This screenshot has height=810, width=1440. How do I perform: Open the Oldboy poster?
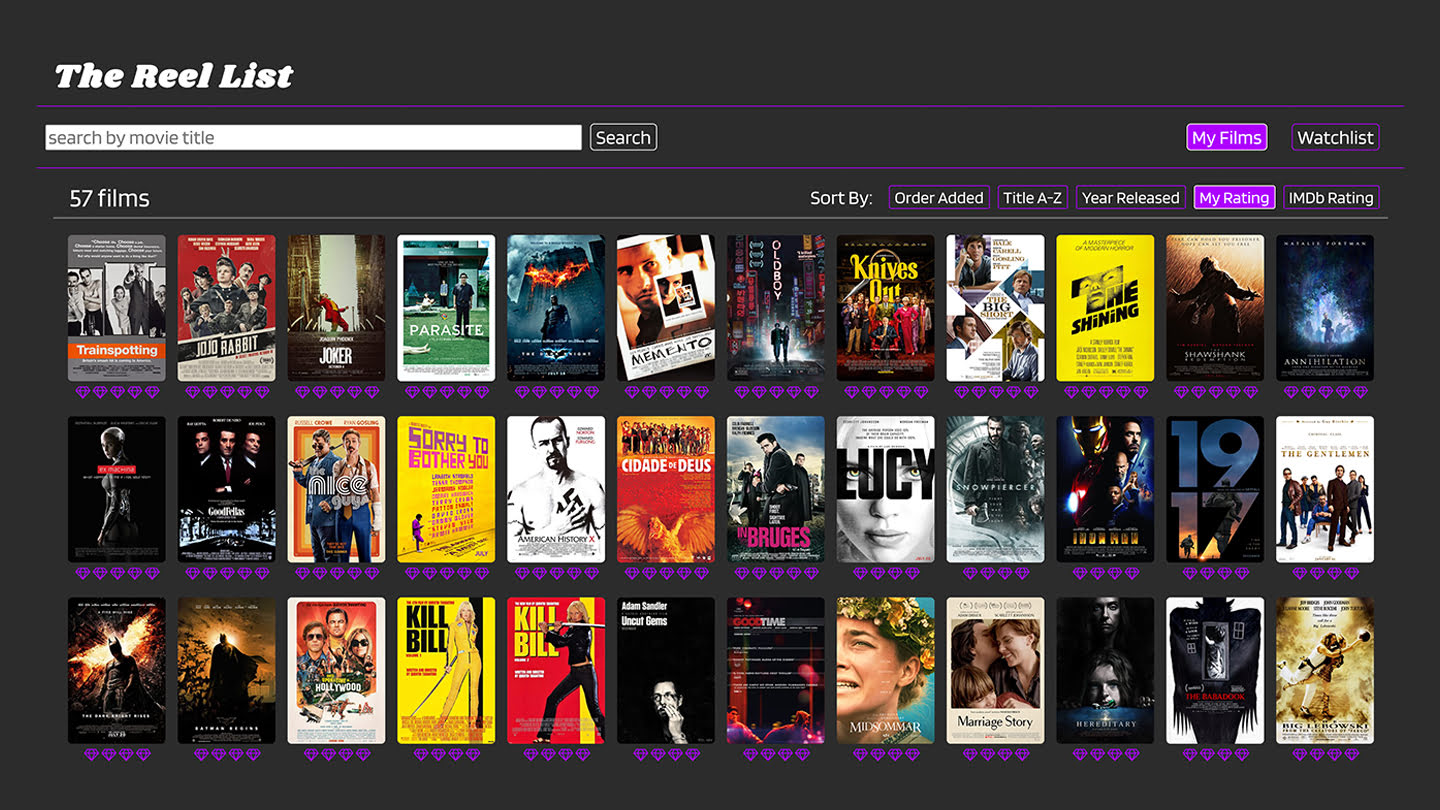tap(776, 308)
